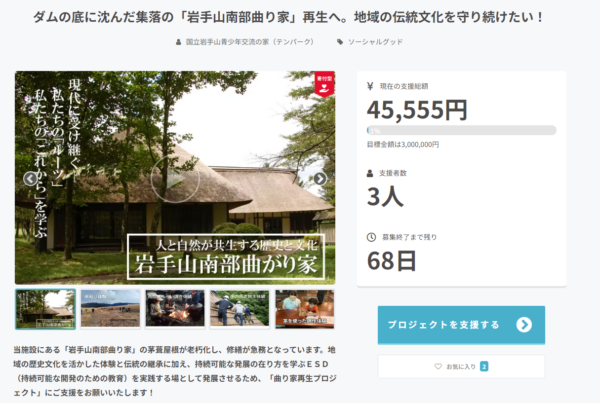Click the person icon beside the organizer name

[178, 42]
